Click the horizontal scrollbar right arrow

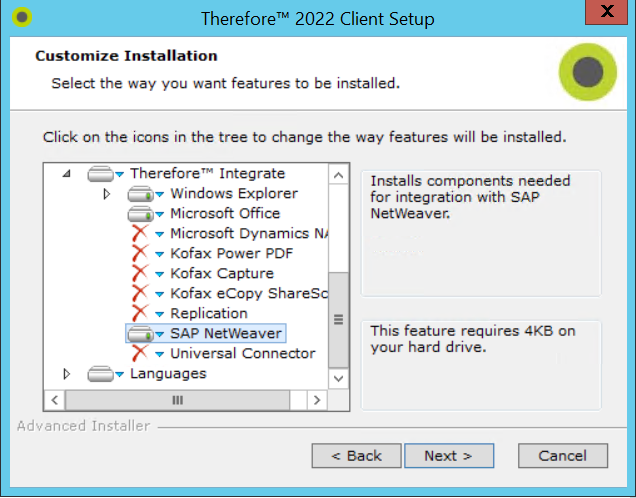pos(317,400)
